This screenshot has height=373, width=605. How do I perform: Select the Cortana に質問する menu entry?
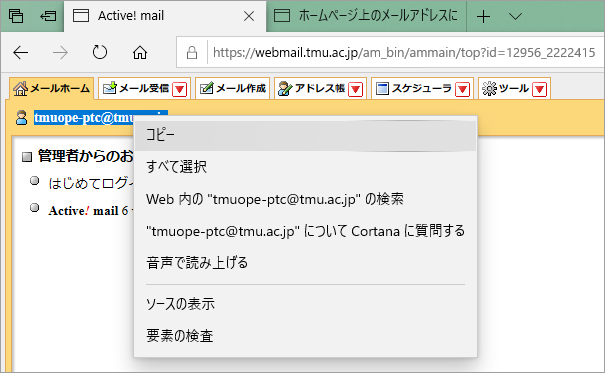pos(306,231)
